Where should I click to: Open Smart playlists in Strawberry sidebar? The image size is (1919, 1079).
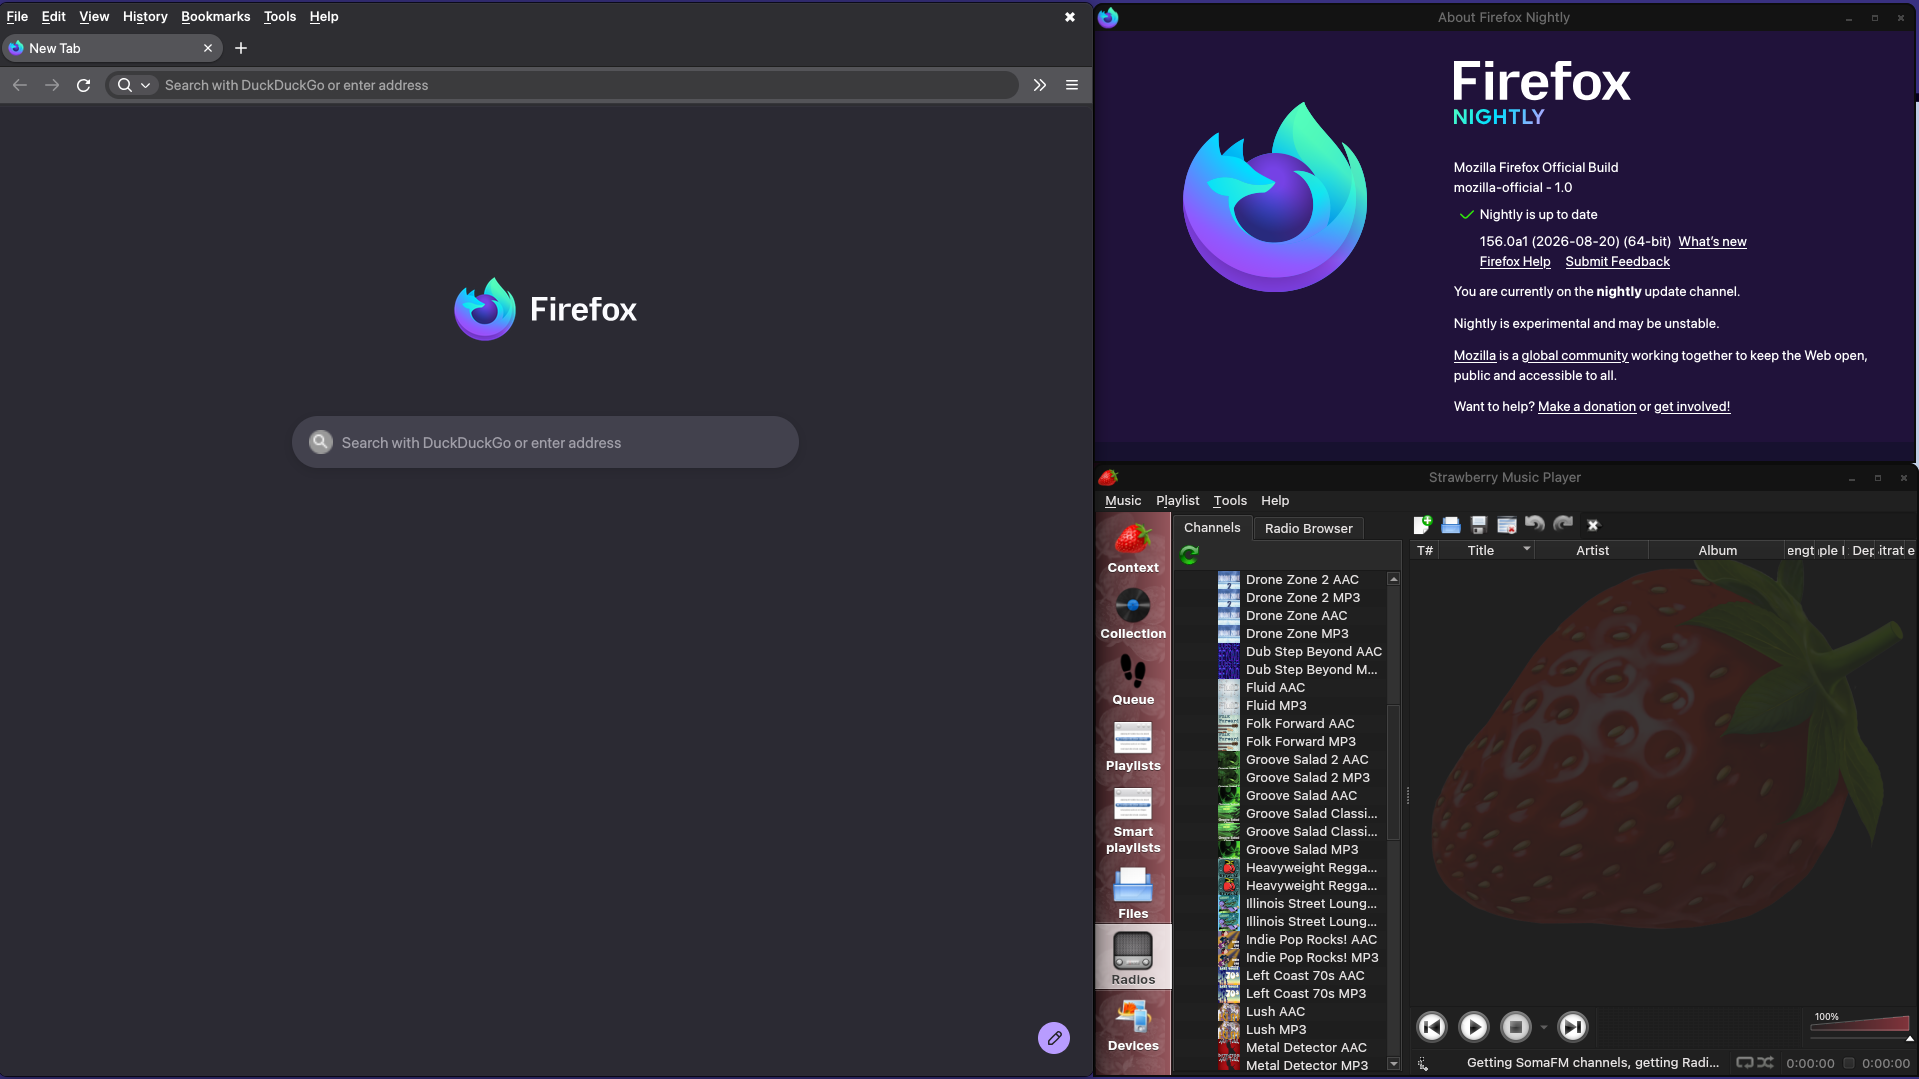click(x=1133, y=819)
